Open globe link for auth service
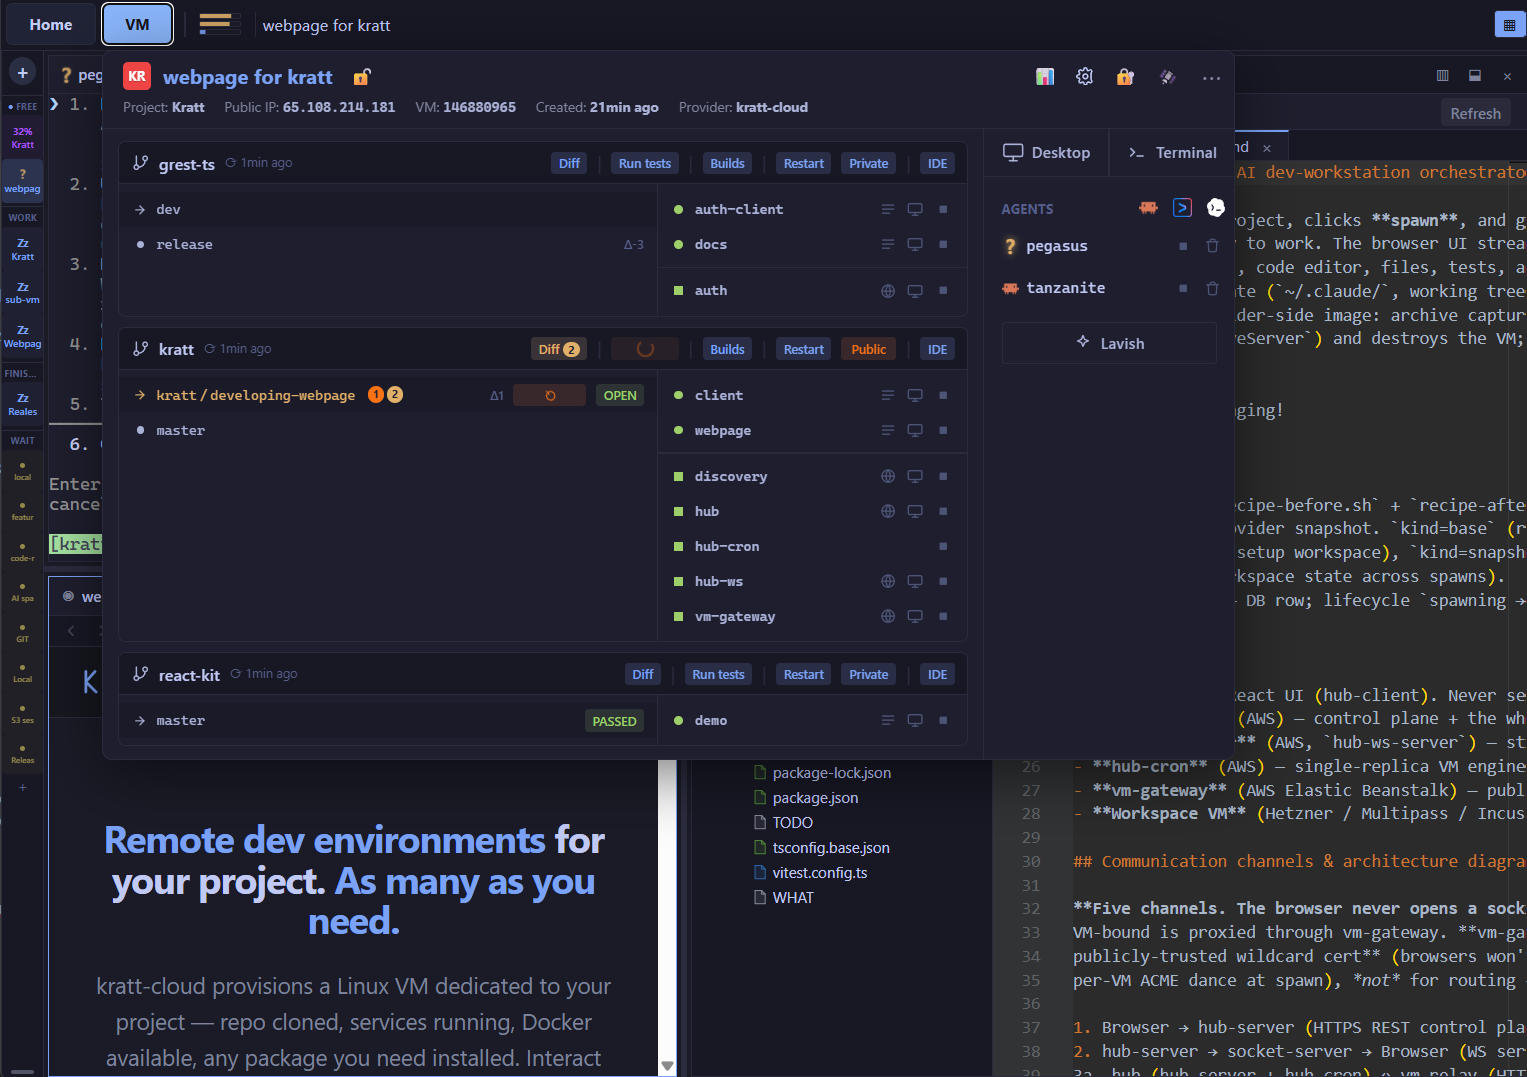The image size is (1527, 1077). tap(887, 291)
